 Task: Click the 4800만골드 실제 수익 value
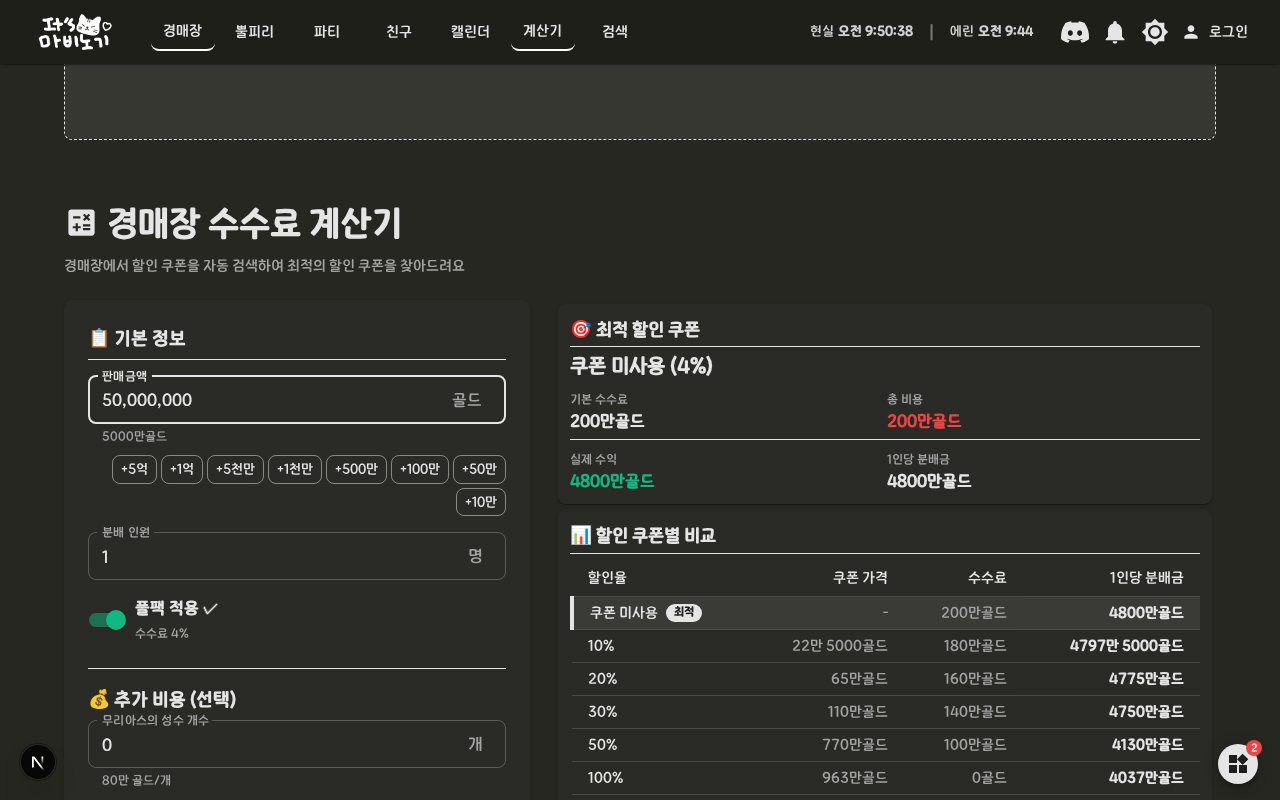[x=612, y=481]
